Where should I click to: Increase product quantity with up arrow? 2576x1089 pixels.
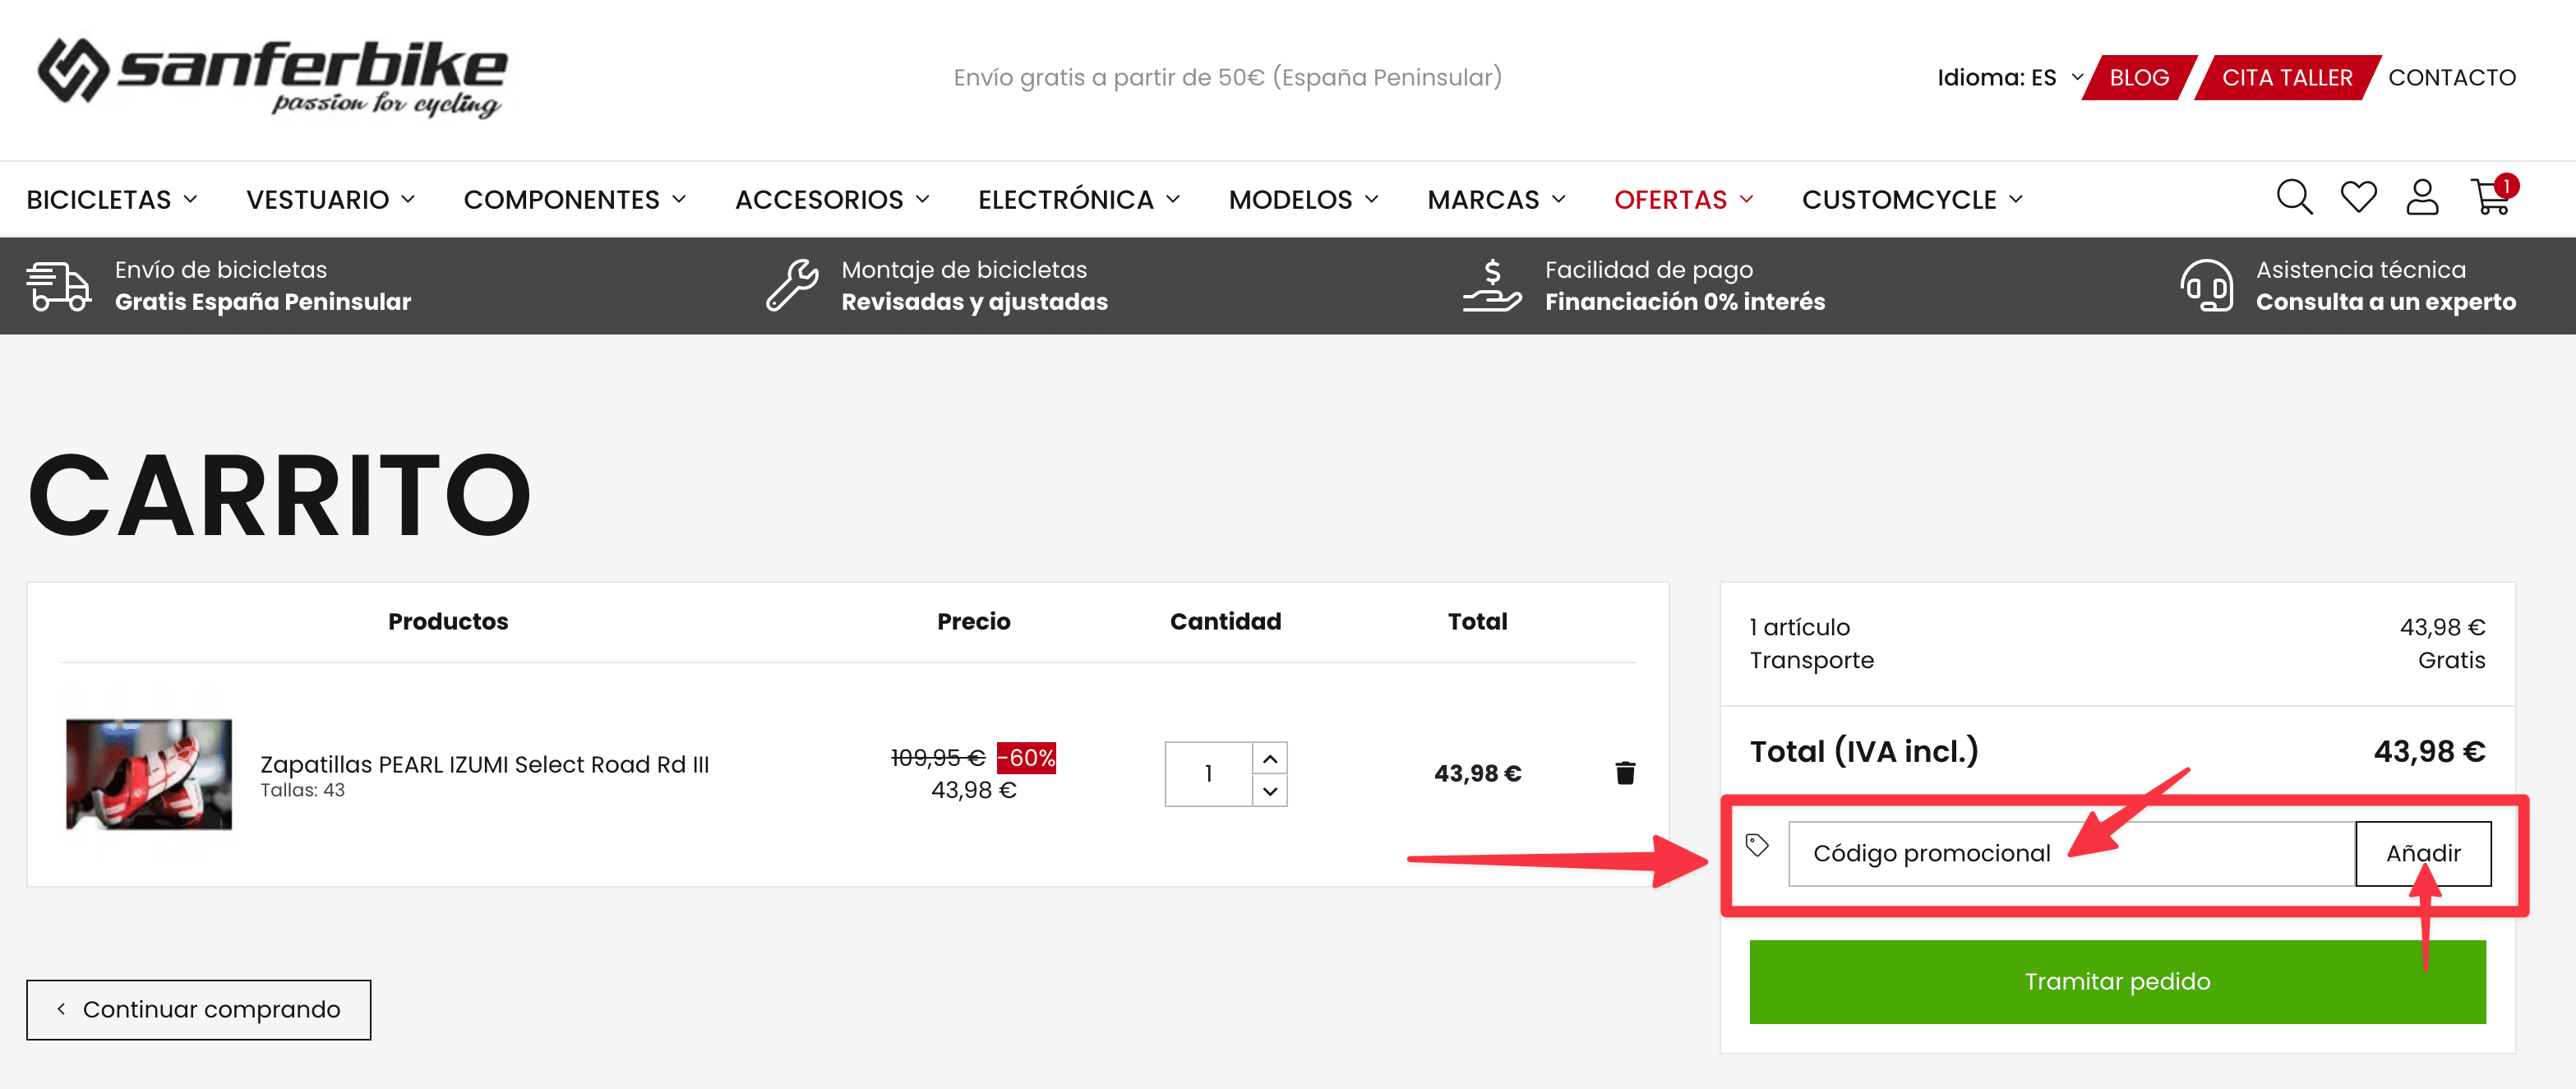[x=1270, y=758]
